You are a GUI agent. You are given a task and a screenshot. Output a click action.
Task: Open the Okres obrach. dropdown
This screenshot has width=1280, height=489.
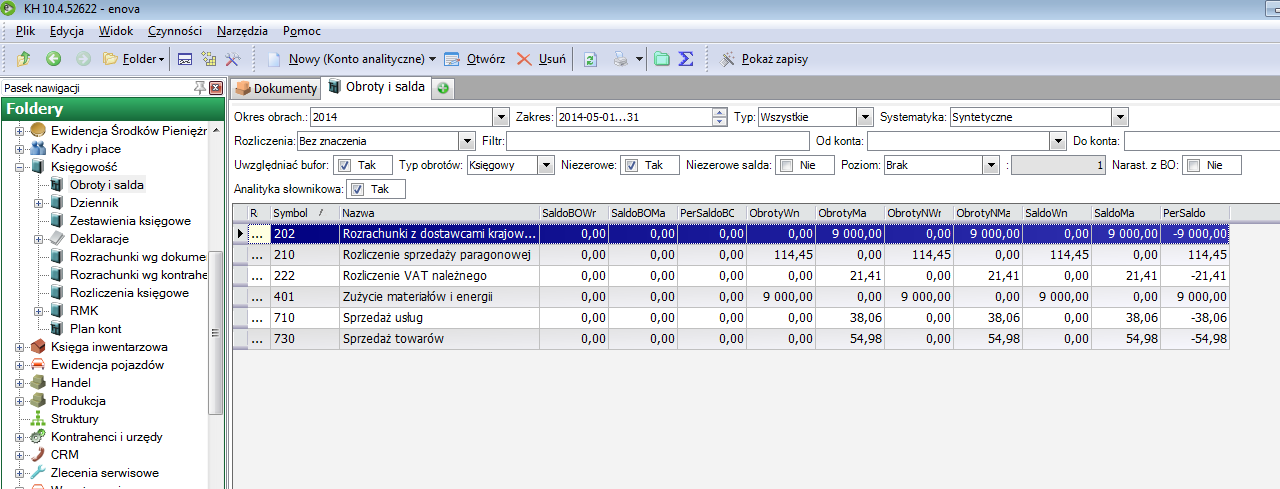coord(501,117)
